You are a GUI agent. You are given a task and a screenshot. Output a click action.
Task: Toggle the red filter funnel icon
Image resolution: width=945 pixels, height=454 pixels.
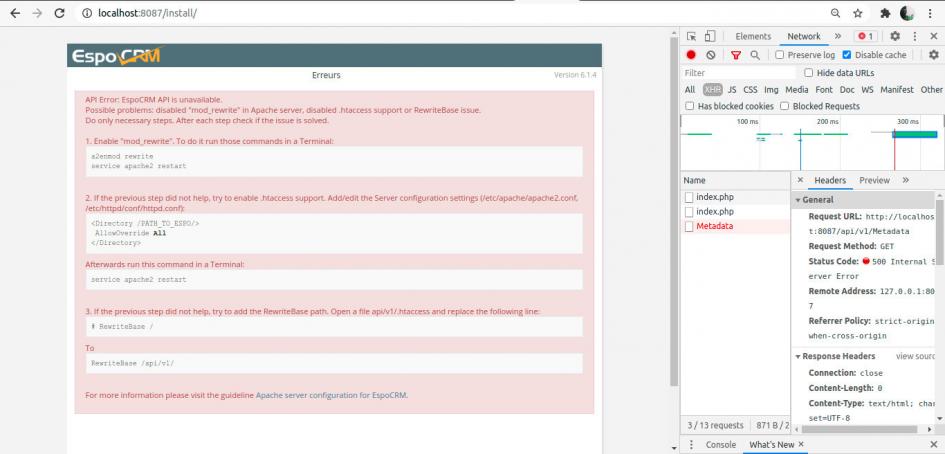coord(736,55)
